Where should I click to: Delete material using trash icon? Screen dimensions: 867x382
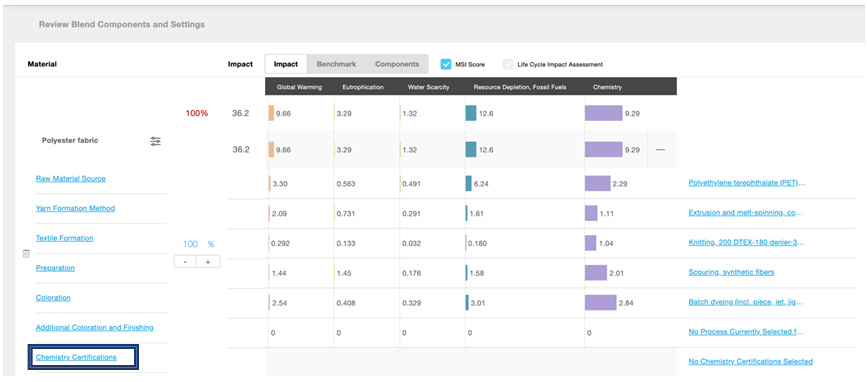(x=25, y=254)
